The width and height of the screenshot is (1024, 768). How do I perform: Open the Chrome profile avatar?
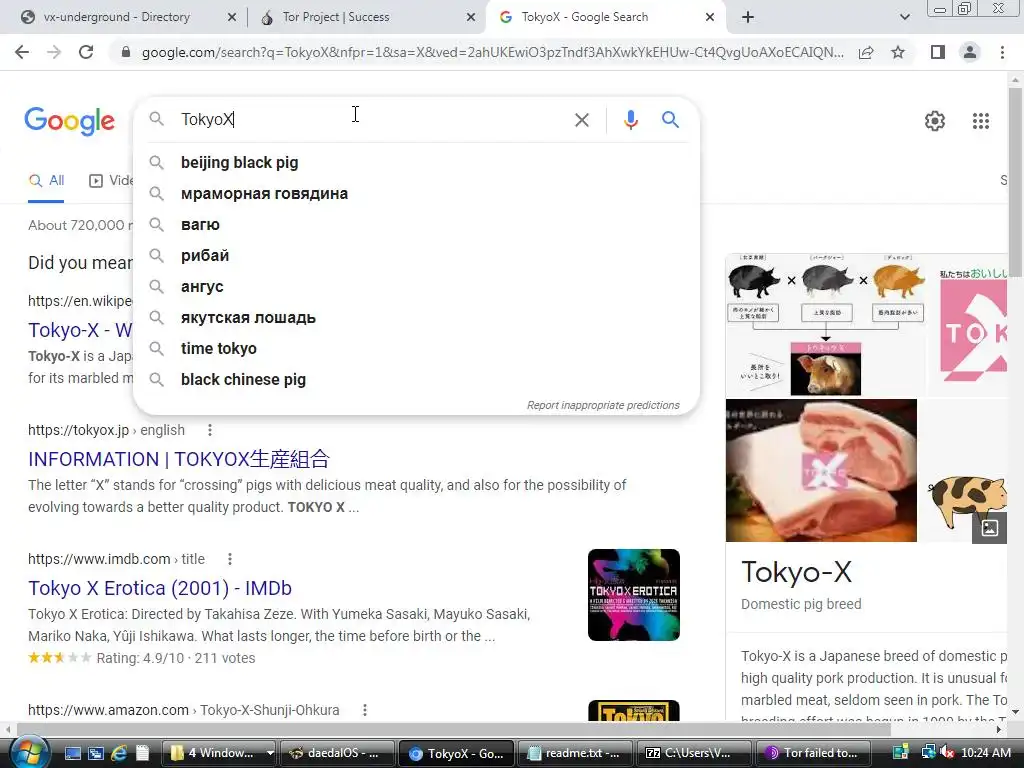point(970,52)
